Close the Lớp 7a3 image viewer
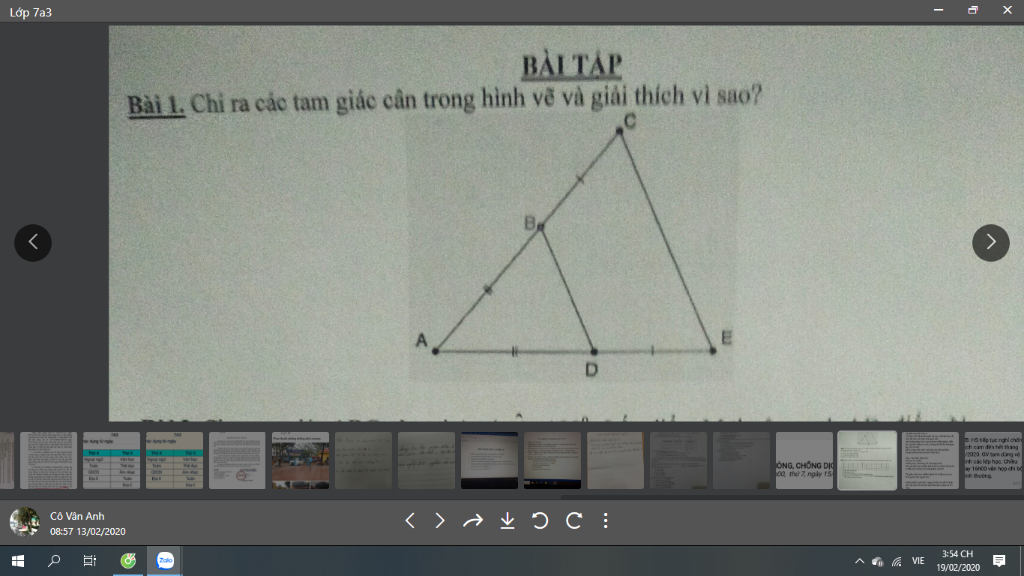This screenshot has width=1024, height=576. coord(1007,10)
